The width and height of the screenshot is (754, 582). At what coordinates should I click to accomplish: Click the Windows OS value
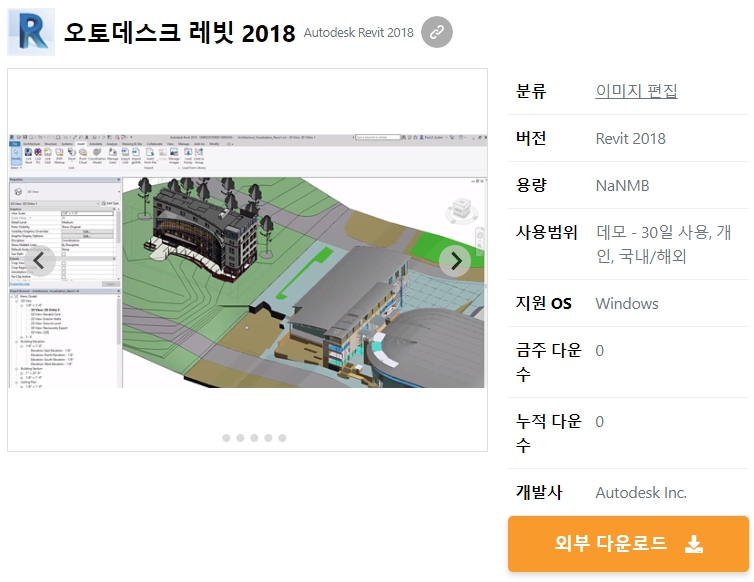[627, 304]
